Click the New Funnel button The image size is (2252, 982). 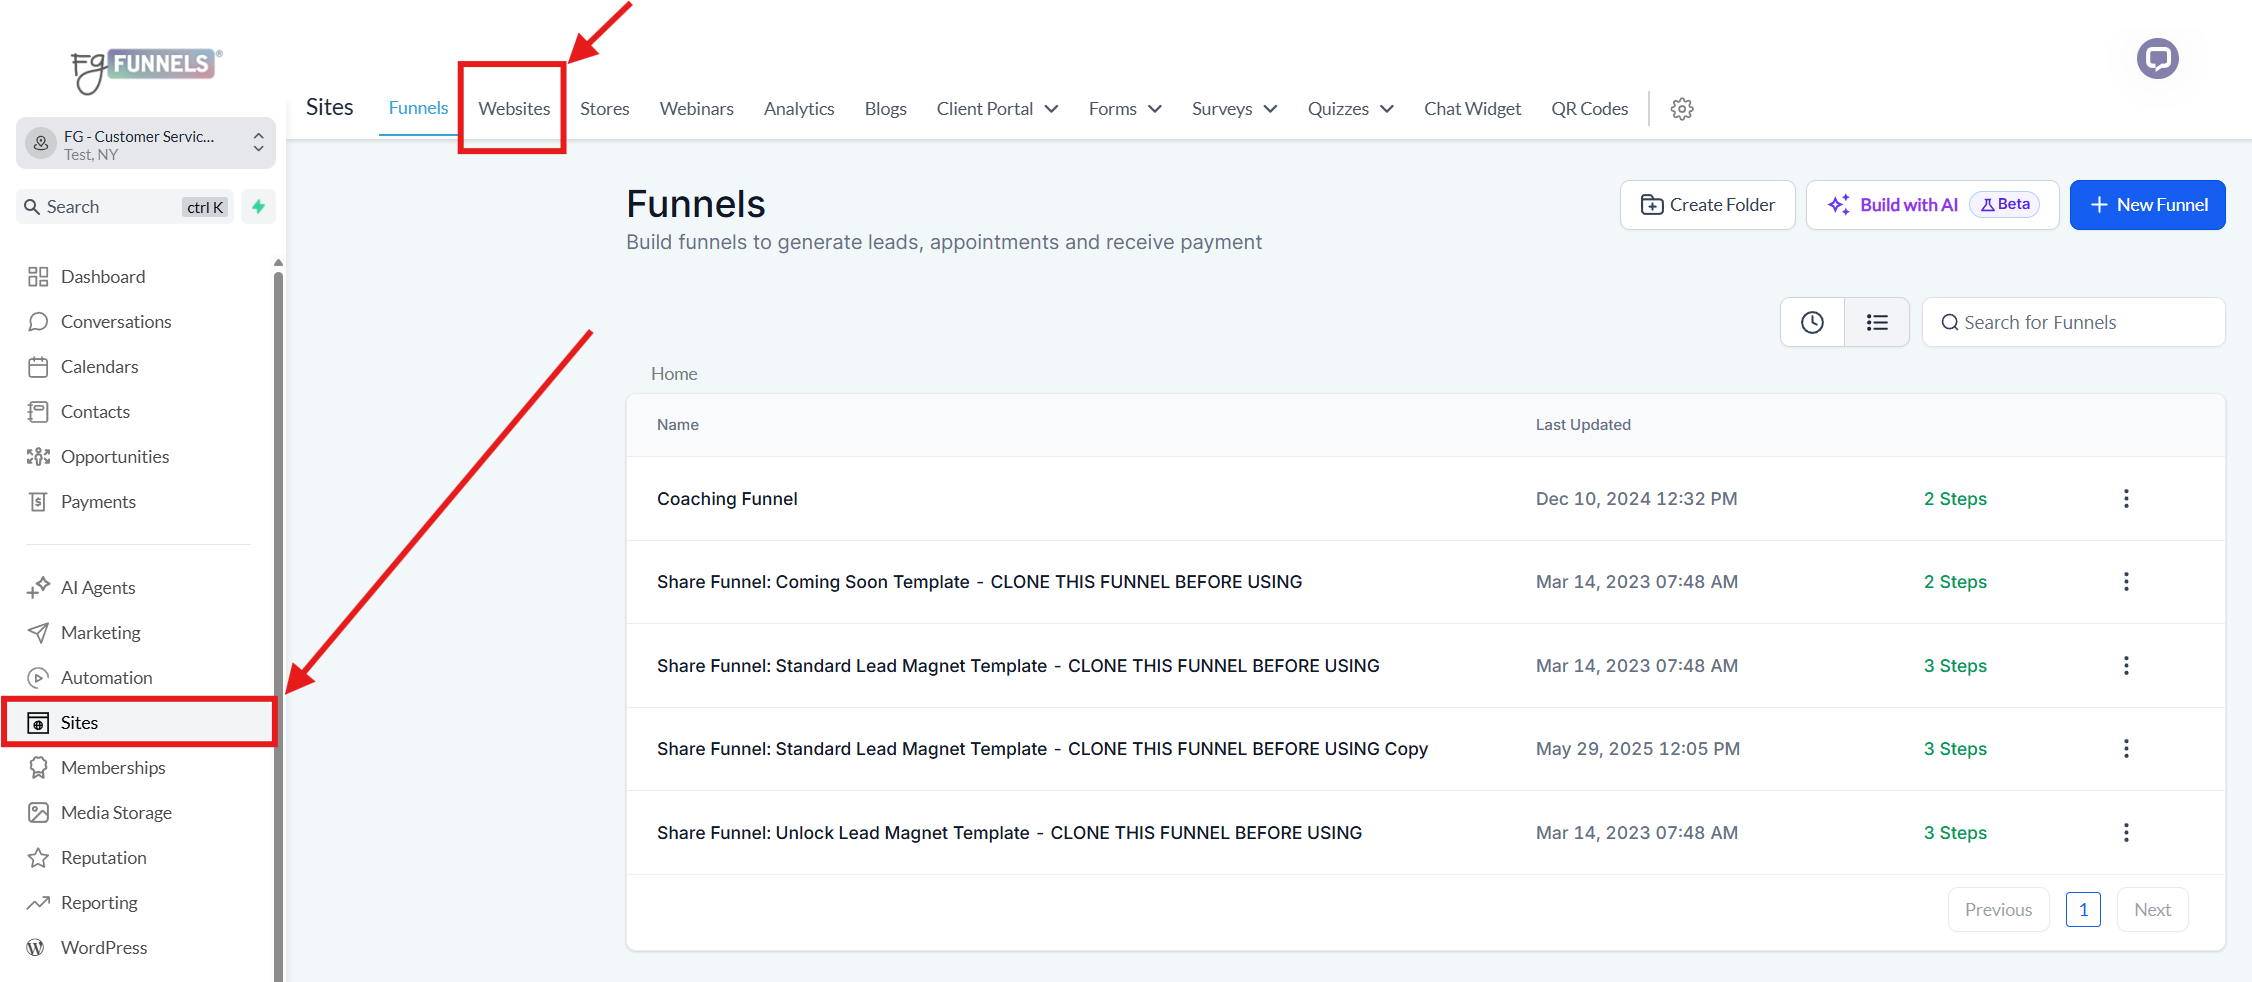point(2147,205)
